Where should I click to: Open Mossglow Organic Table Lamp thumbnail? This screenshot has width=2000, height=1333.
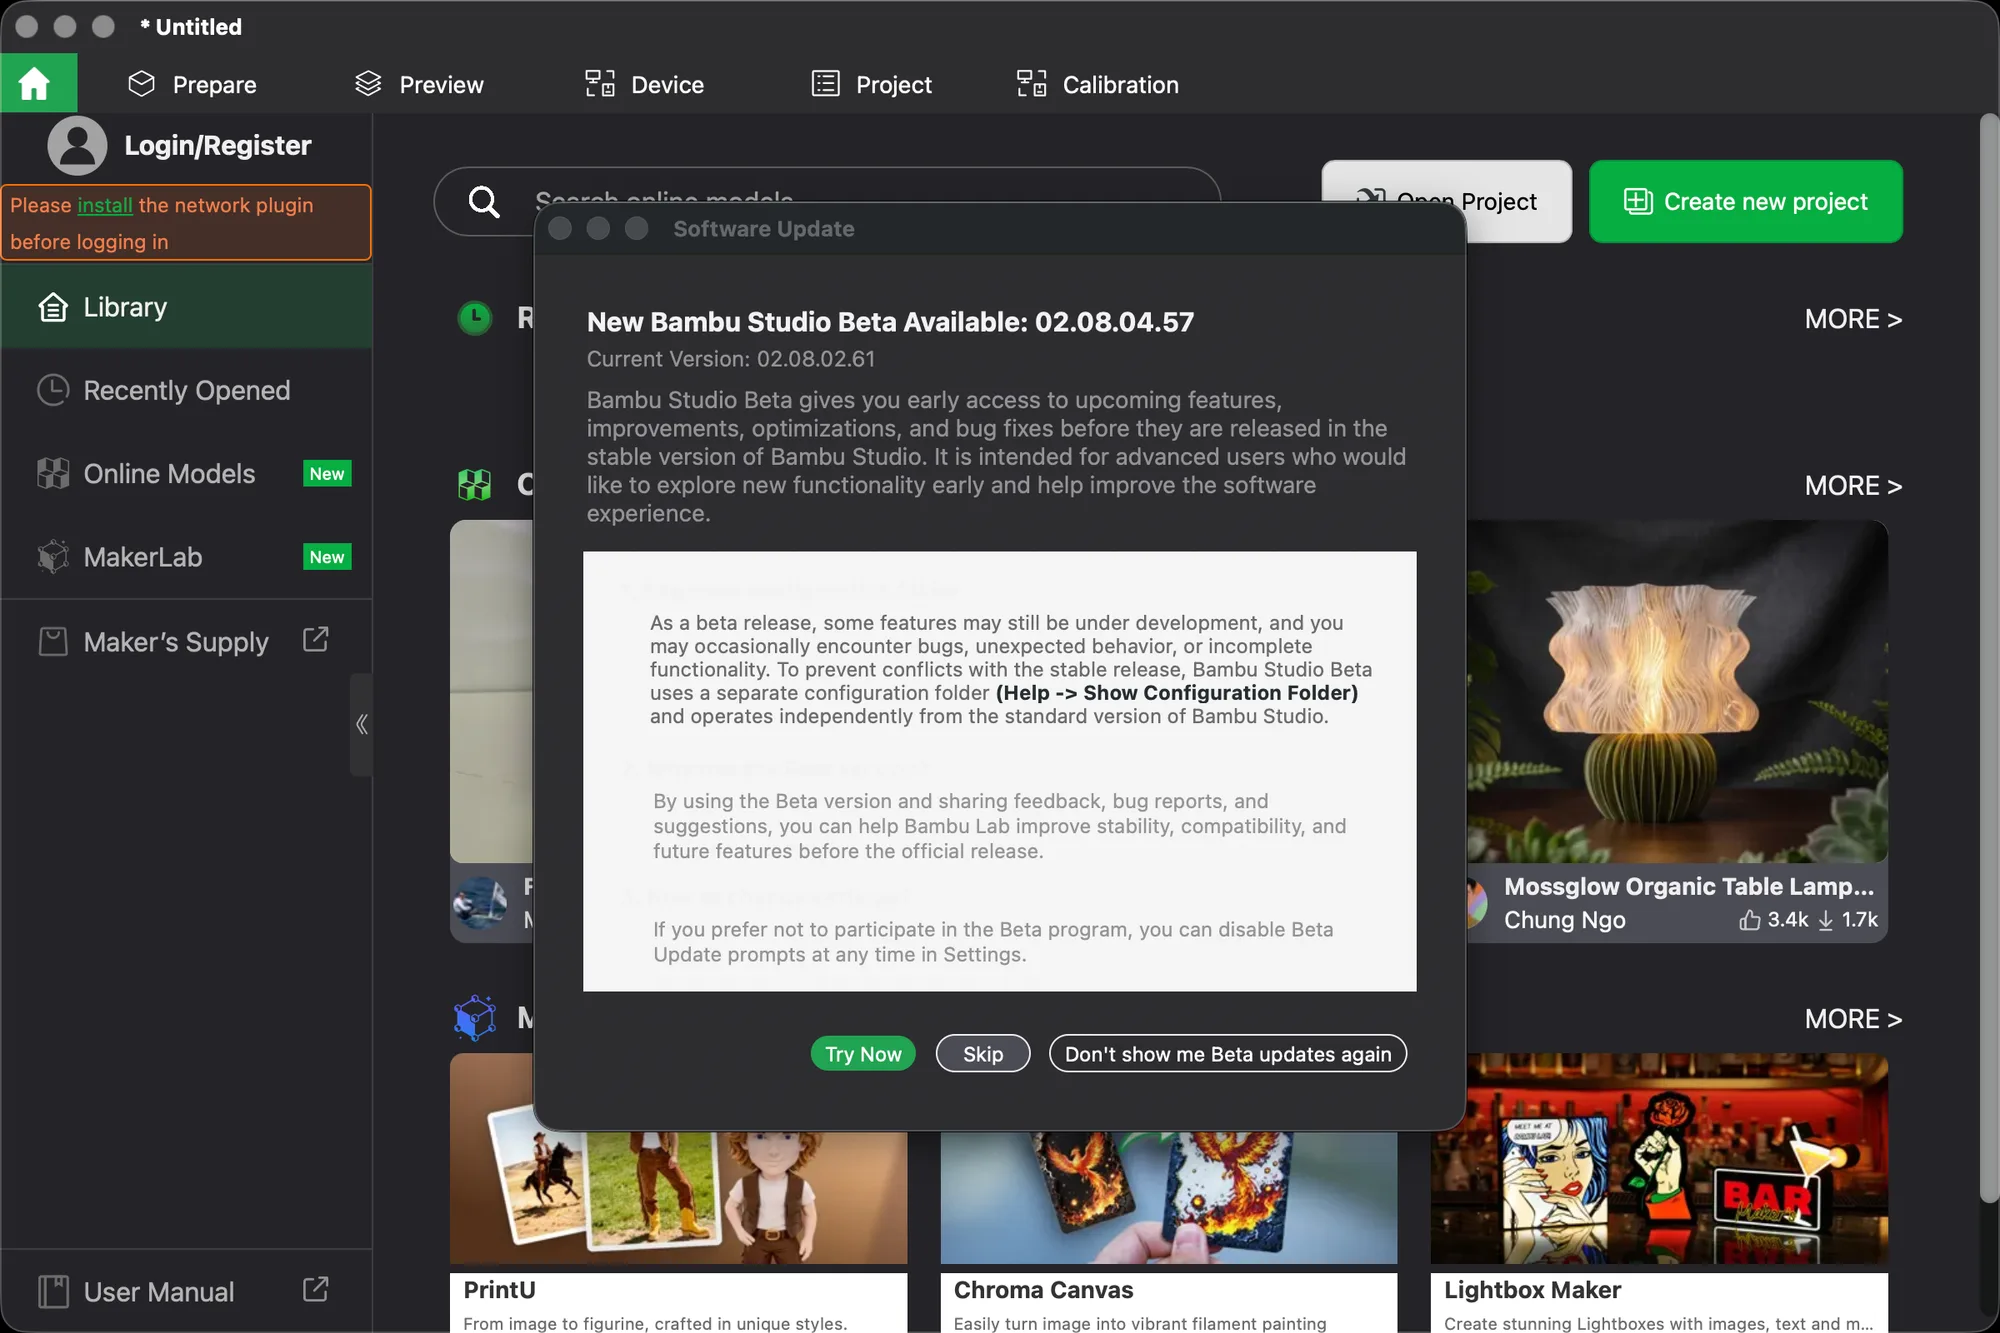point(1677,691)
